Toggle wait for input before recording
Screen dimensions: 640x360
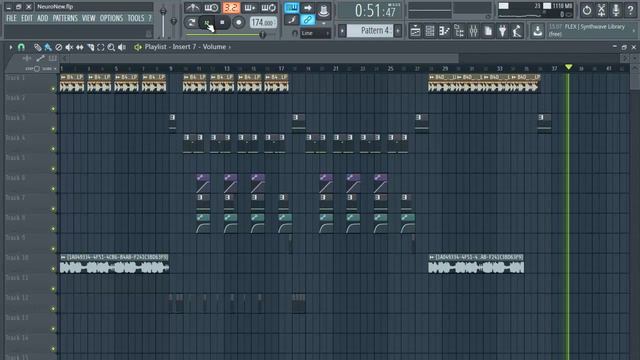(211, 8)
